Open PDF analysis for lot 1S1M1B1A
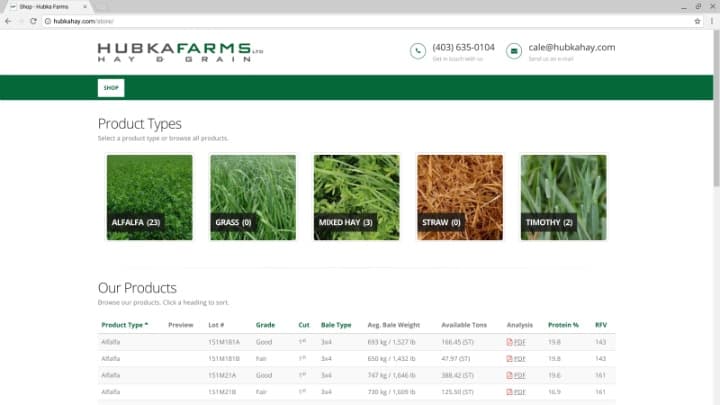The height and width of the screenshot is (405, 720). [516, 342]
